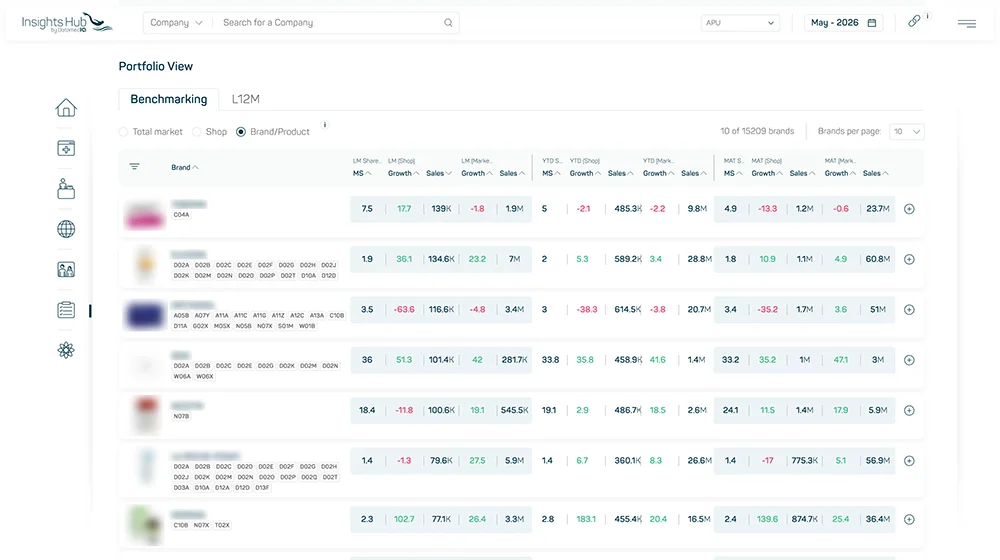The width and height of the screenshot is (1000, 560).
Task: Click the 545.5K sales value
Action: coord(515,411)
